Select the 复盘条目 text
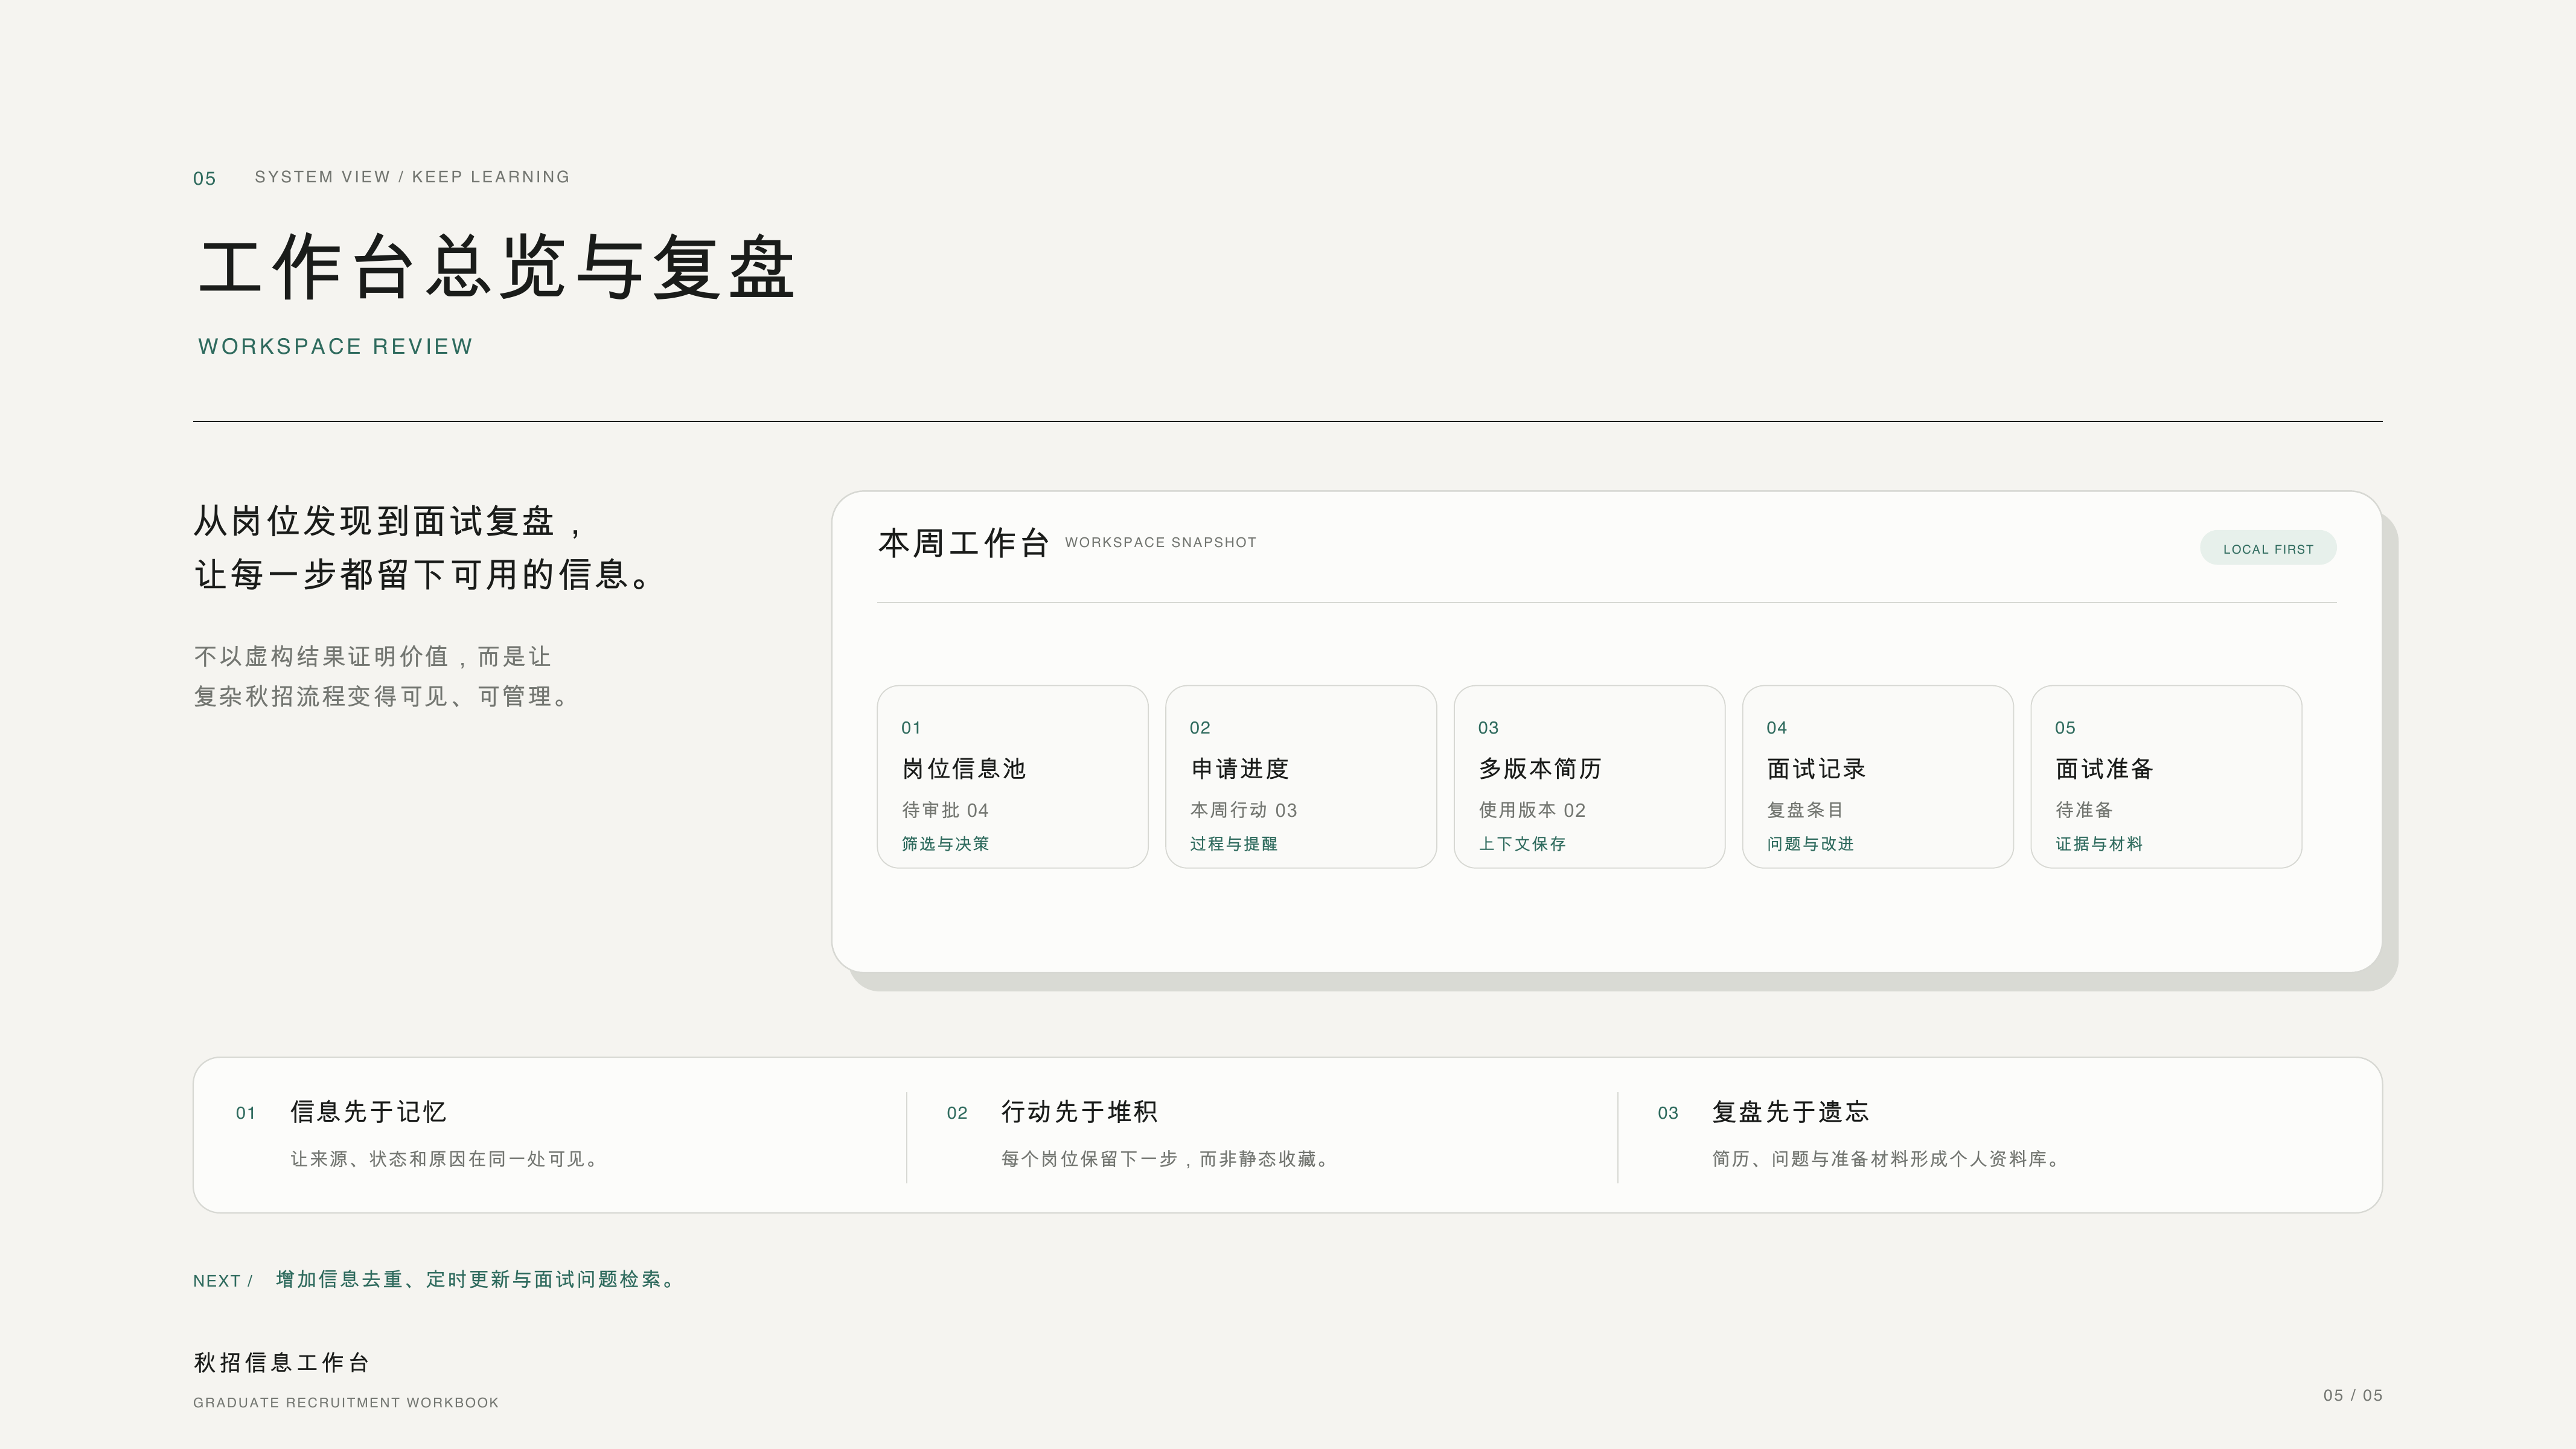Screen dimensions: 2576x1449 [x=1804, y=810]
